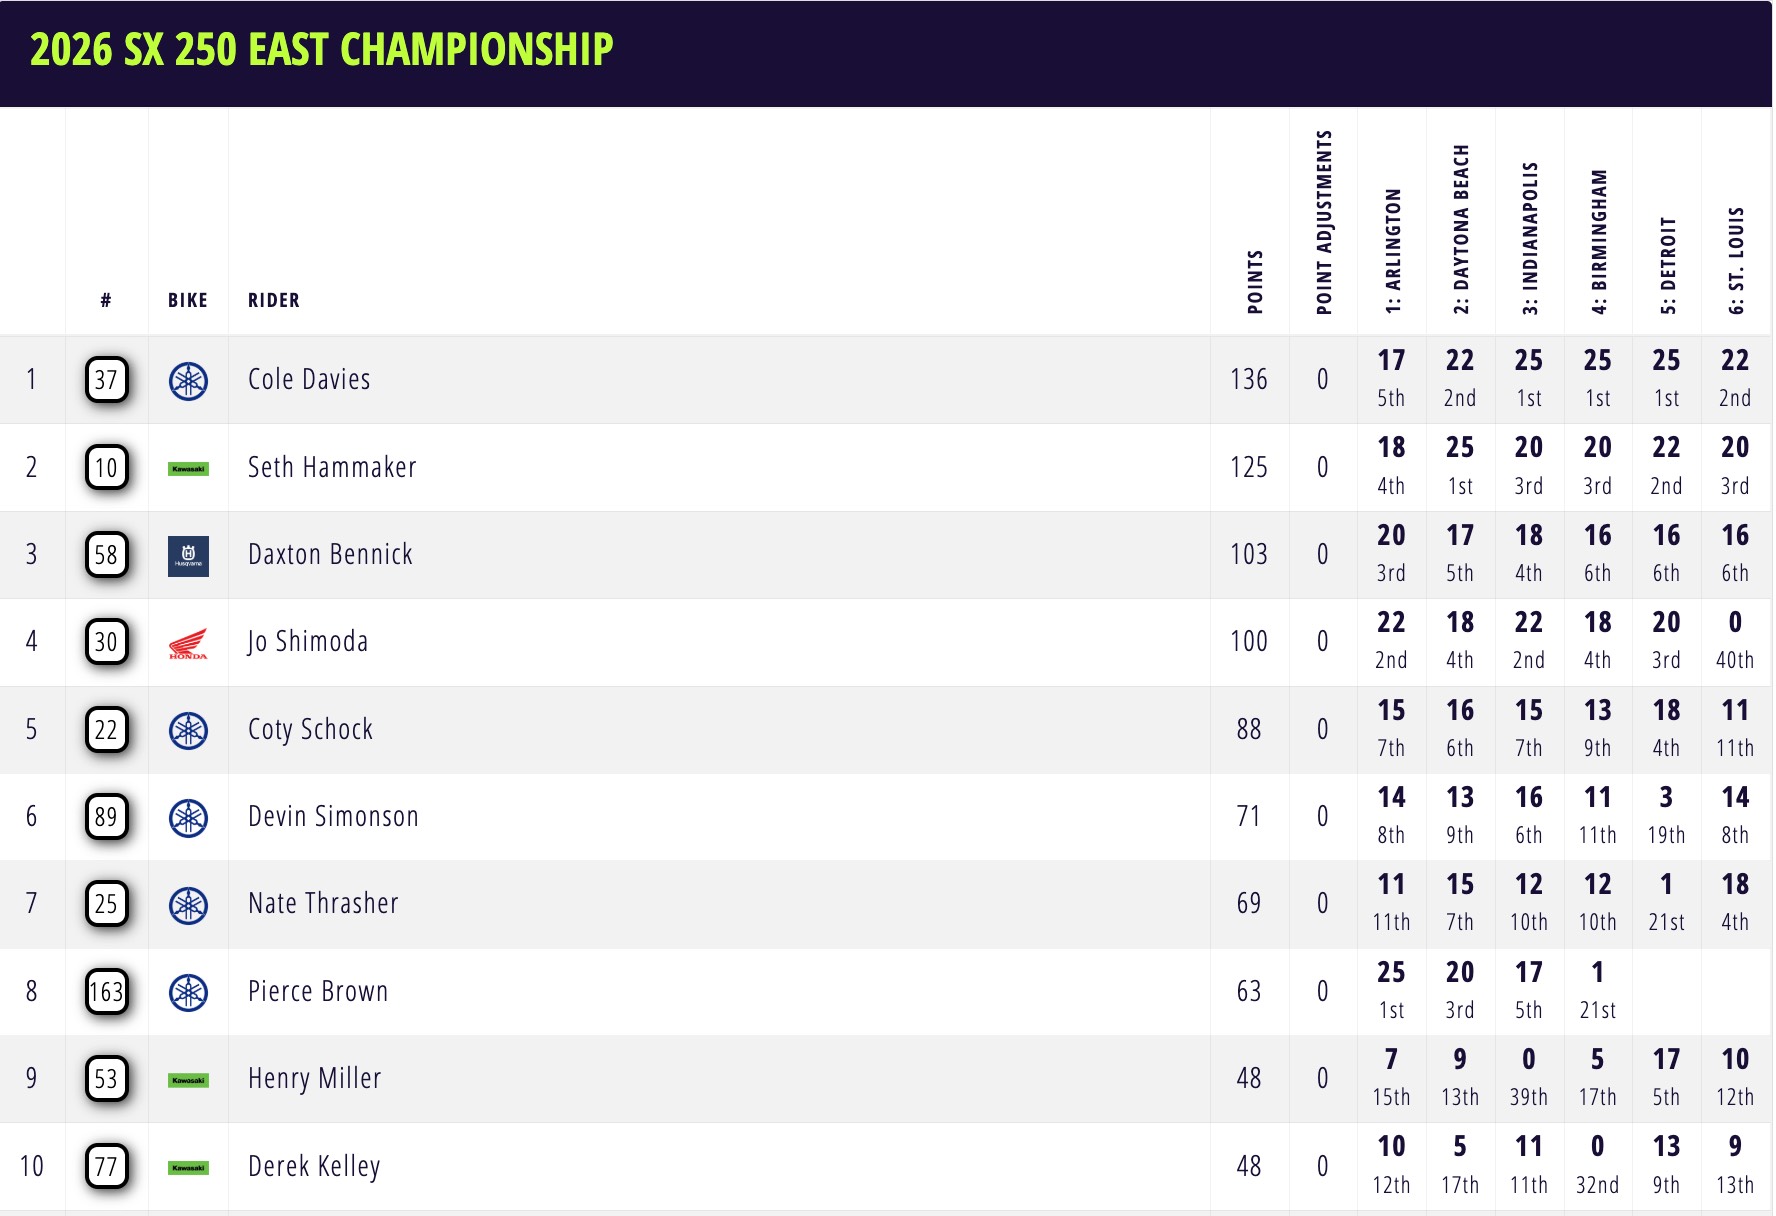Click Jo Shimoda's Honda wing logo

click(188, 643)
